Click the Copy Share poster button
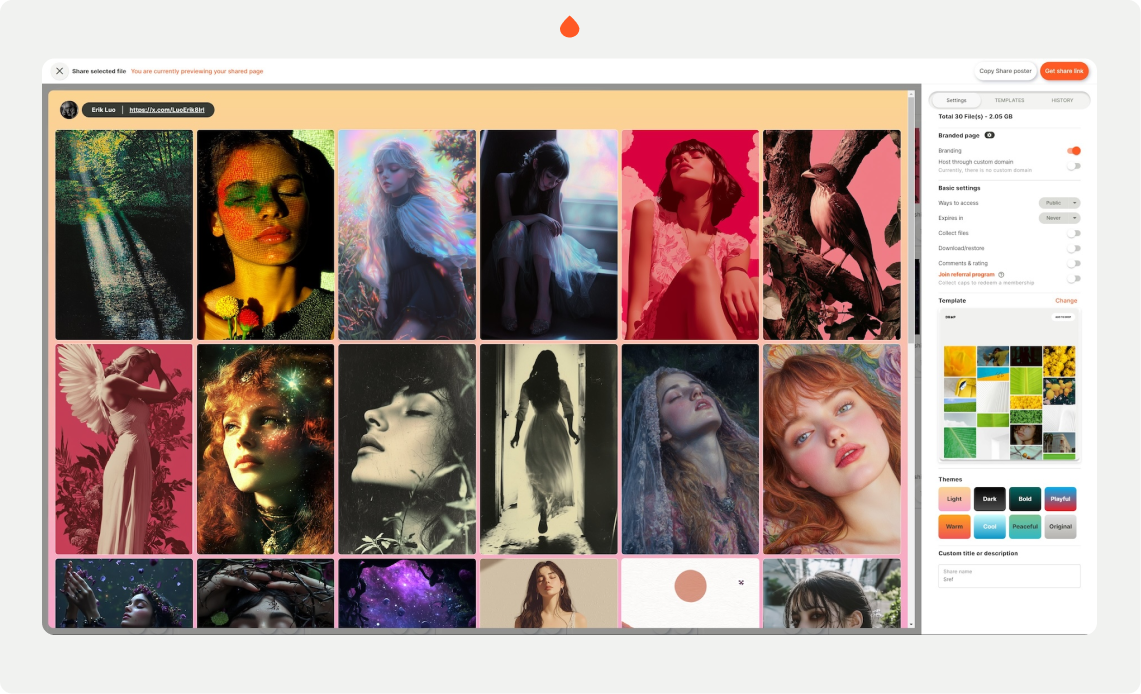Screen dimensions: 1141x694 click(1005, 71)
